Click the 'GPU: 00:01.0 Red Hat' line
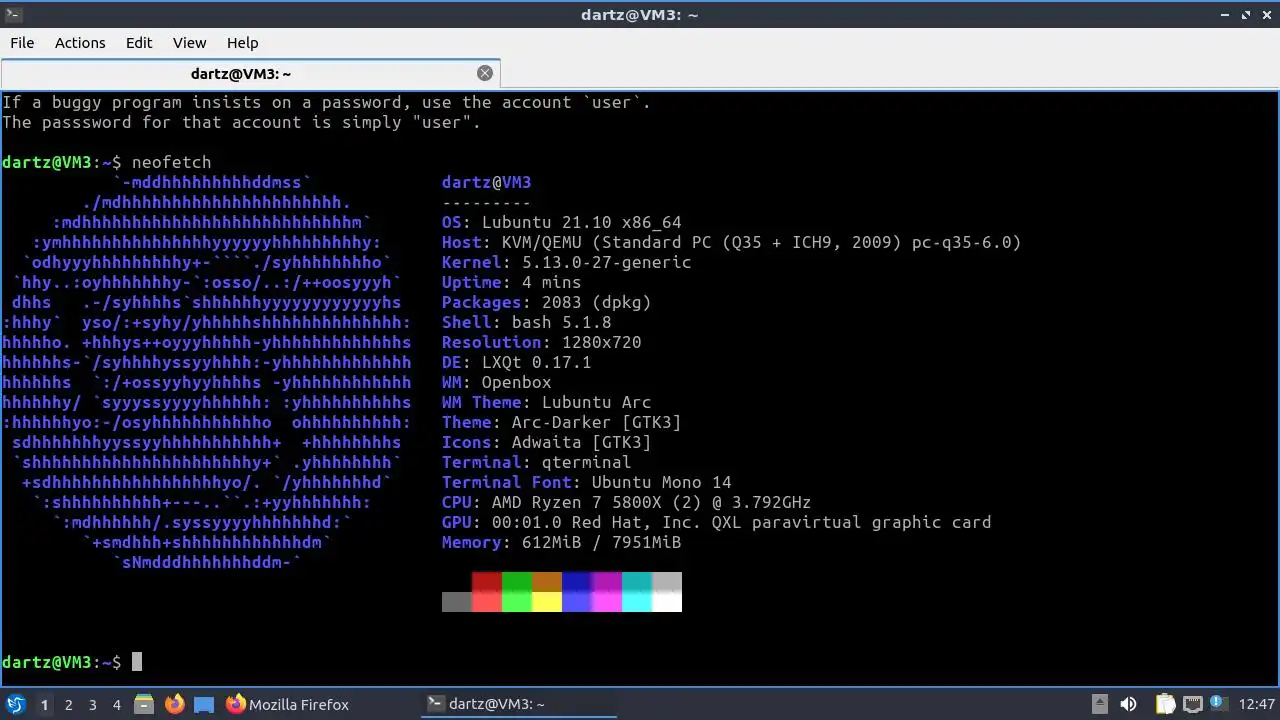1280x720 pixels. [717, 522]
